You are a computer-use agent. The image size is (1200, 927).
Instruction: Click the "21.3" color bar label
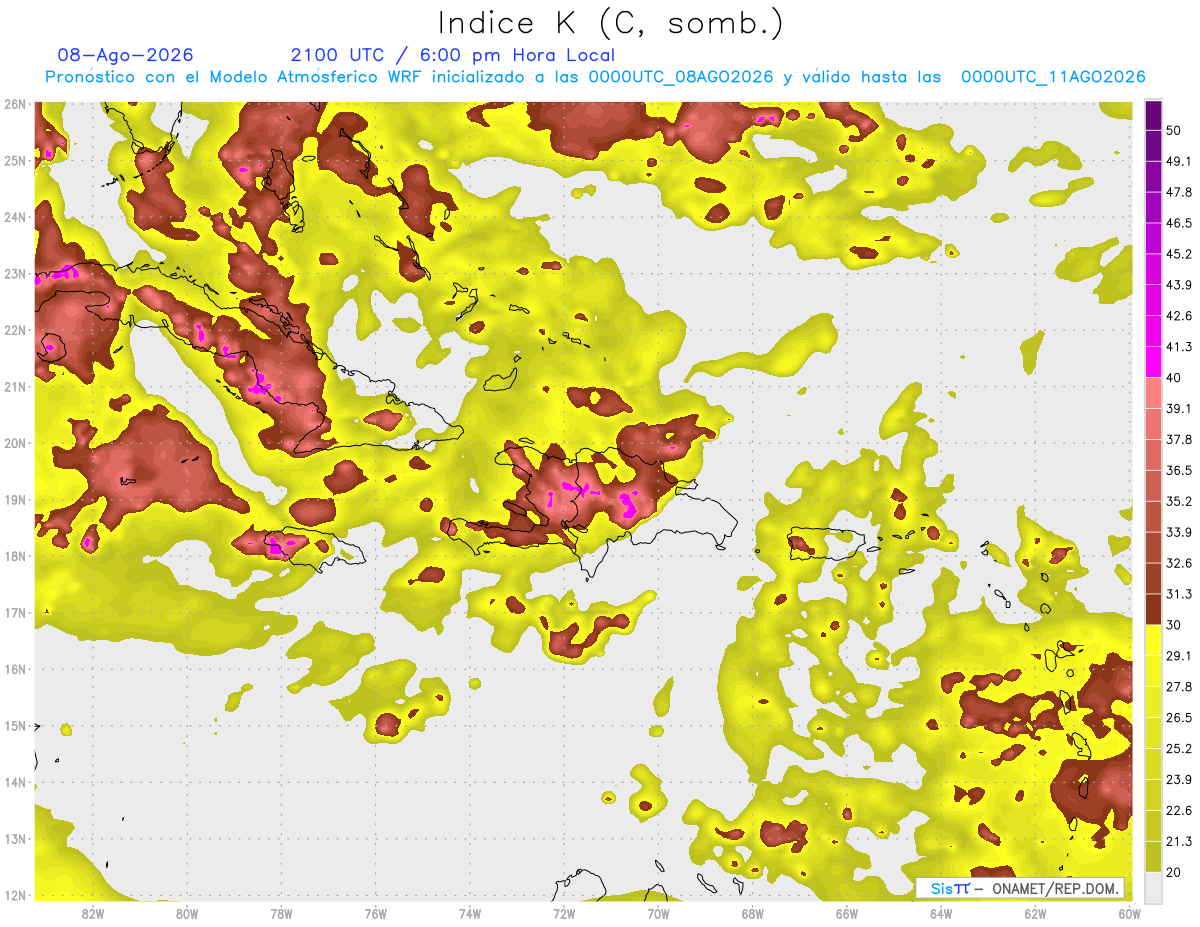click(1179, 841)
